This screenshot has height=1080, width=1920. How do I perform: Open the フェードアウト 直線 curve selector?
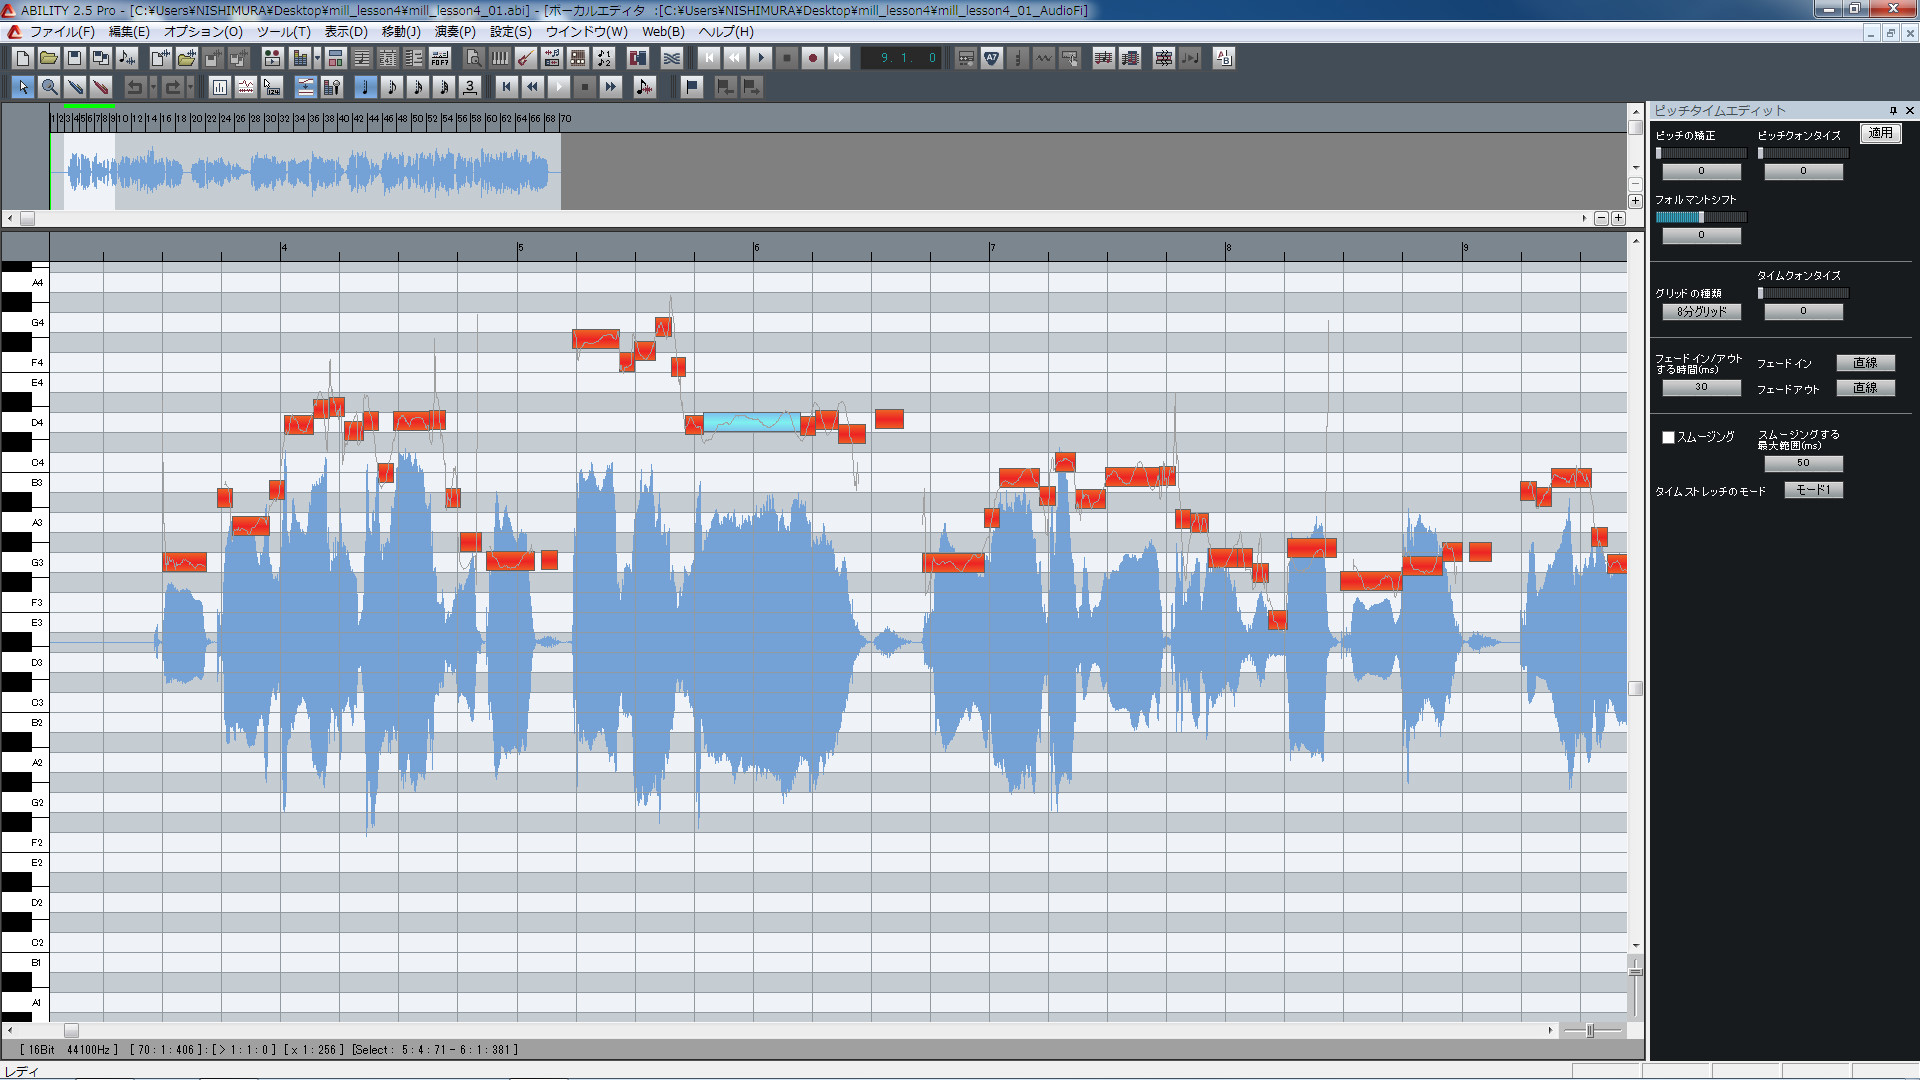click(1865, 388)
